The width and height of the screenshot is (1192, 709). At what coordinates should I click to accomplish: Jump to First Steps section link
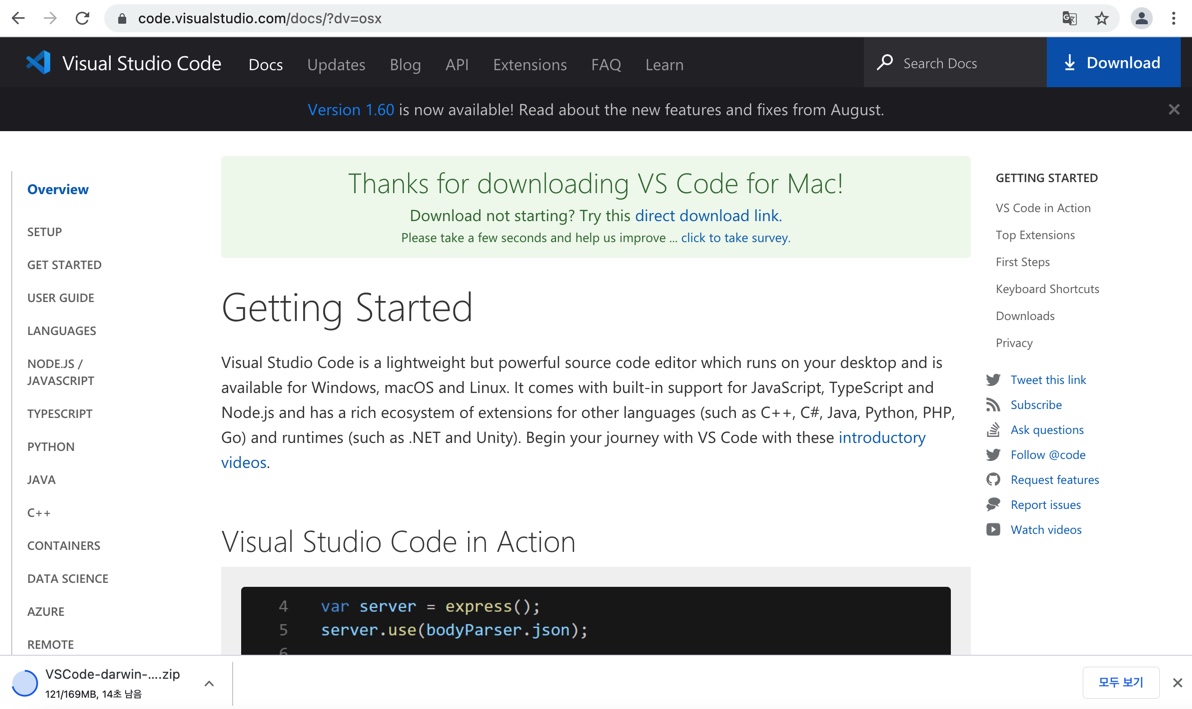[1022, 261]
